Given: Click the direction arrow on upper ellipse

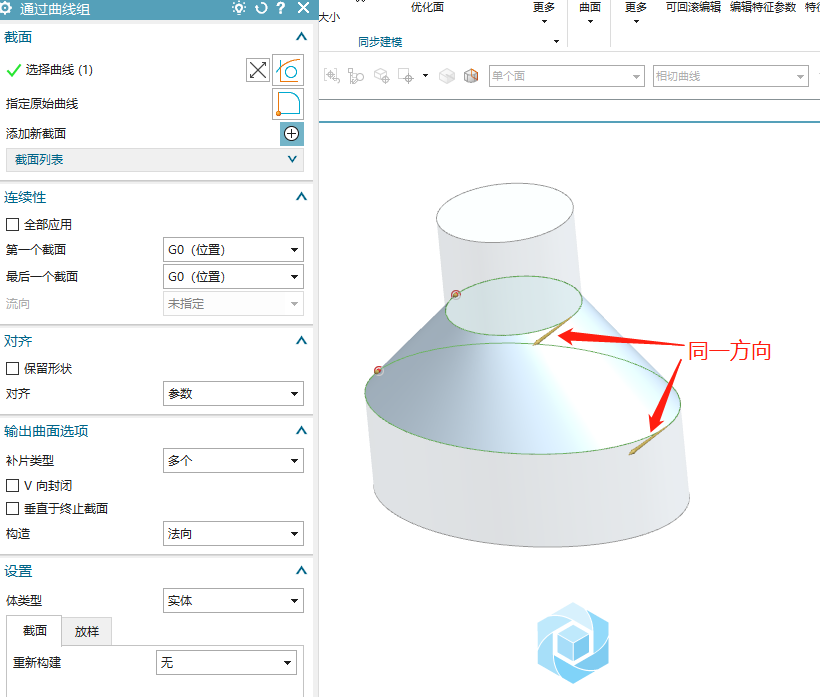Looking at the screenshot, I should [551, 332].
